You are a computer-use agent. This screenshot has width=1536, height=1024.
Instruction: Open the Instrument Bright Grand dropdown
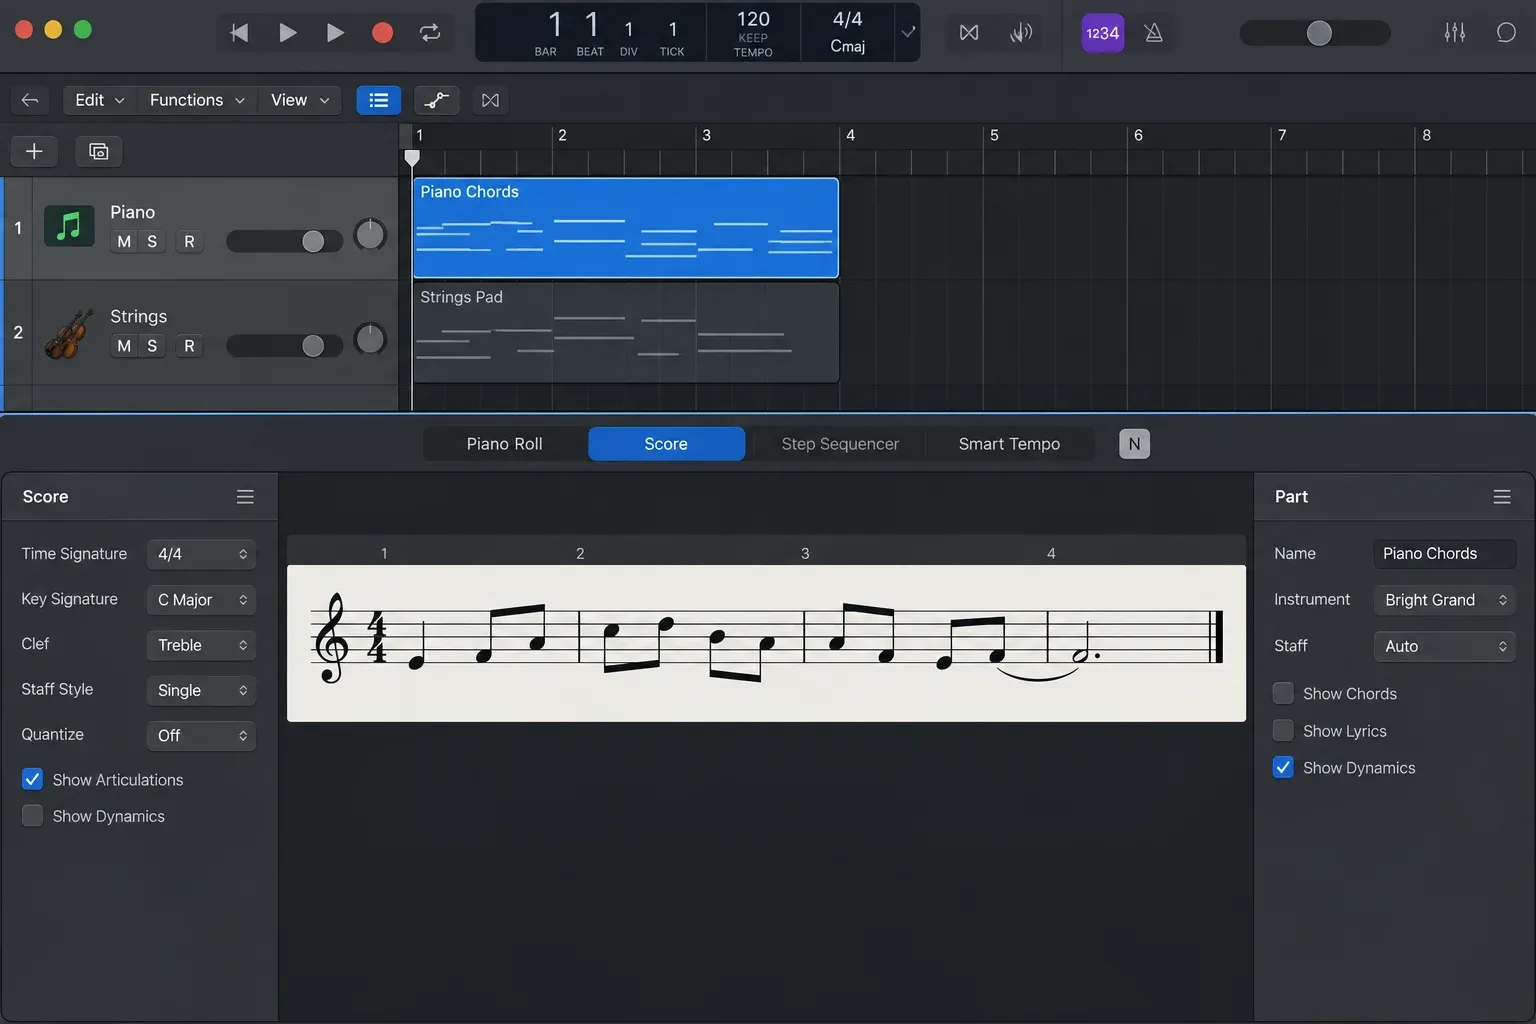click(x=1445, y=600)
